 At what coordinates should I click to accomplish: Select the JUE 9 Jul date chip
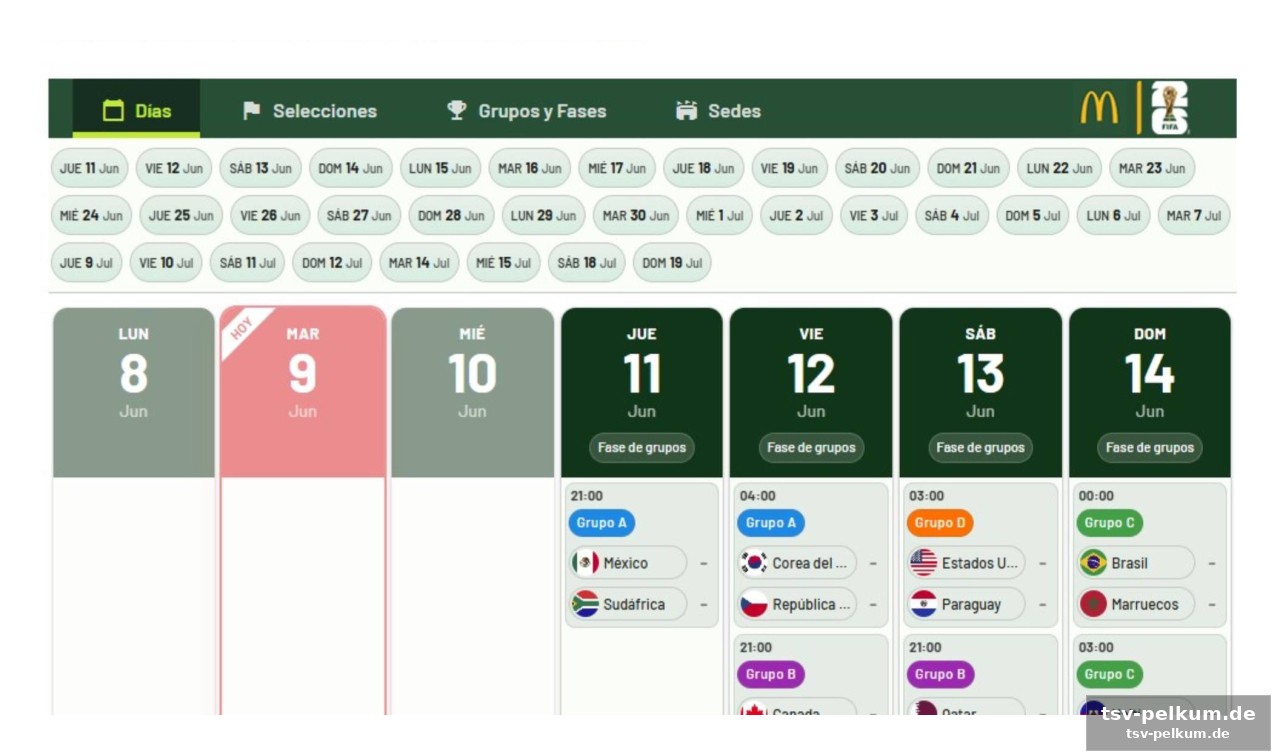click(86, 262)
